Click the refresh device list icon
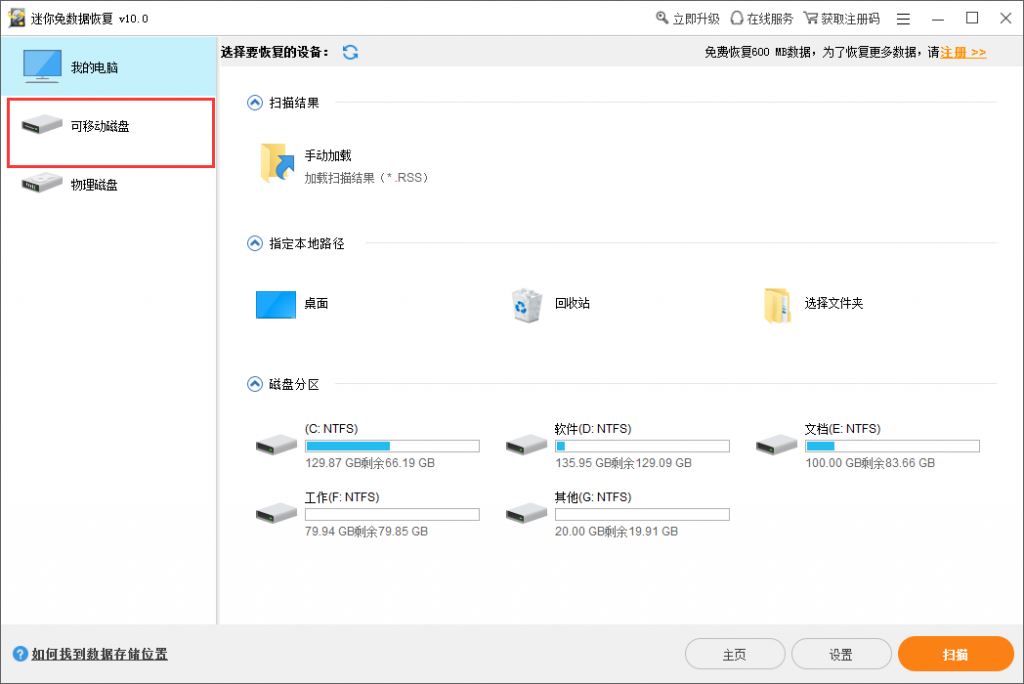The image size is (1024, 684). (x=351, y=52)
